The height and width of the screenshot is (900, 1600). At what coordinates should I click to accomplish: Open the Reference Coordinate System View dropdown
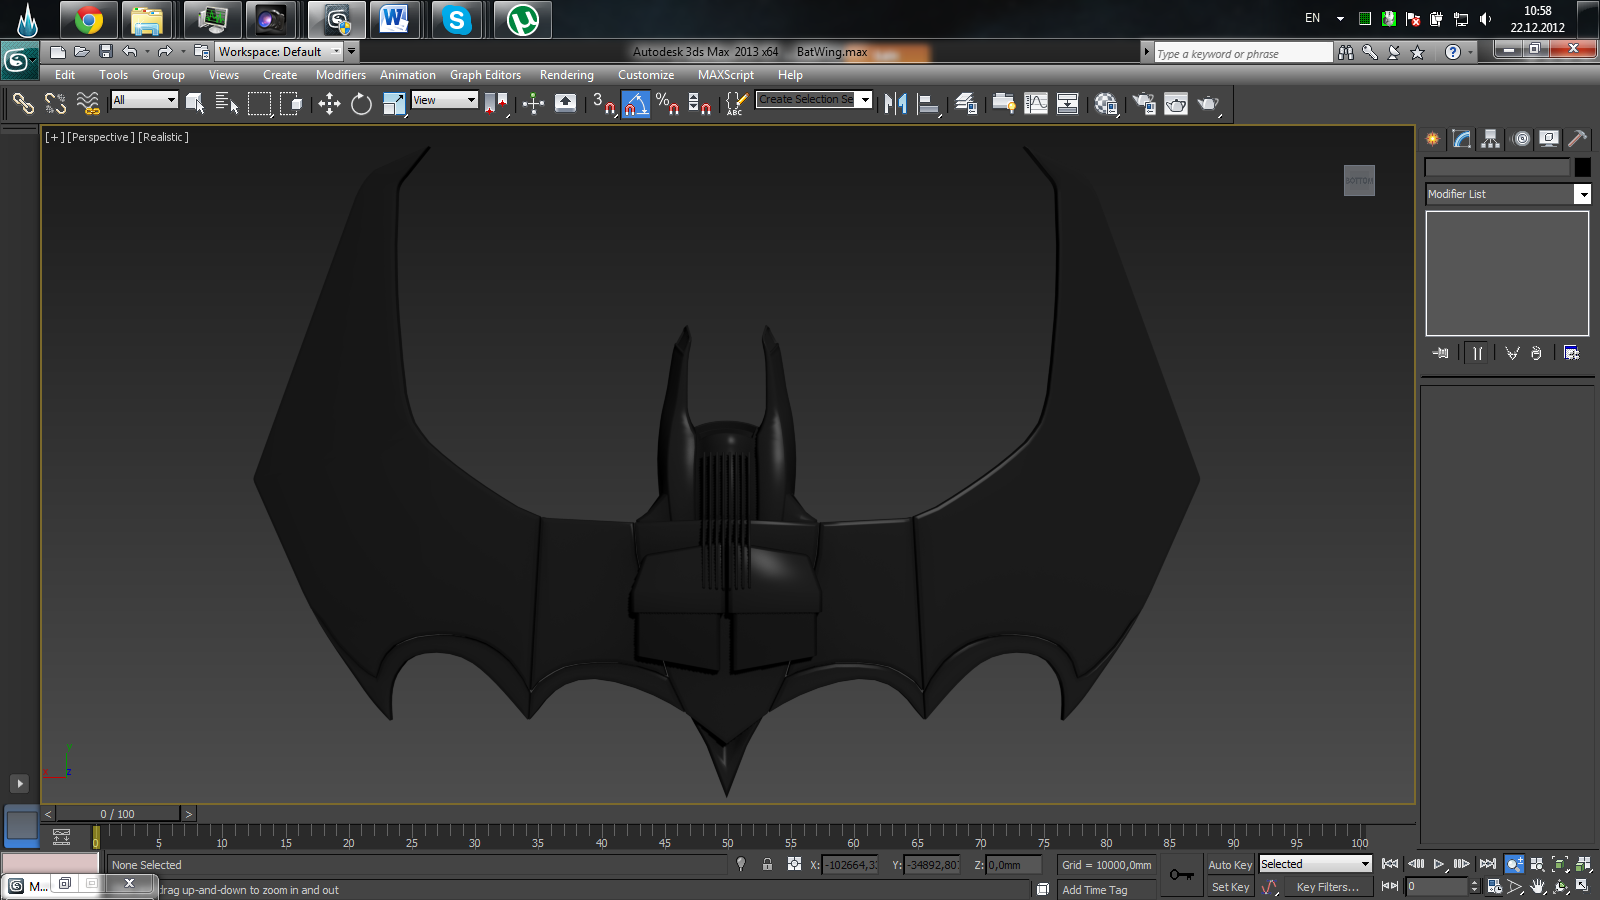(445, 100)
